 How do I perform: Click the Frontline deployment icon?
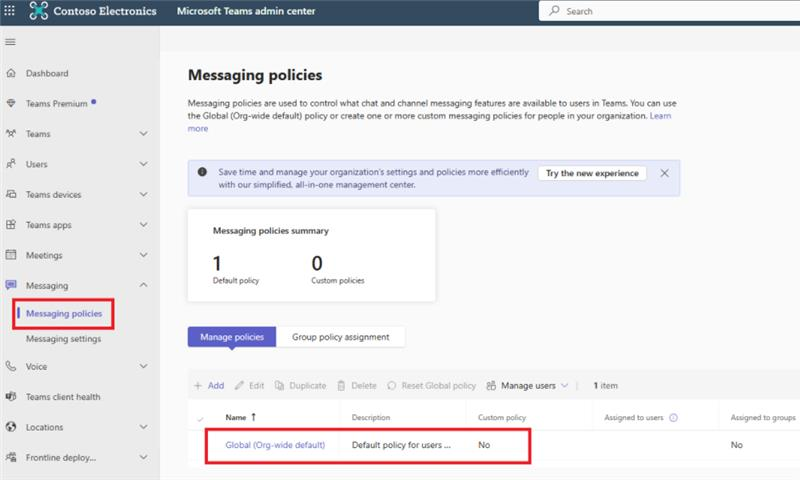click(x=11, y=457)
